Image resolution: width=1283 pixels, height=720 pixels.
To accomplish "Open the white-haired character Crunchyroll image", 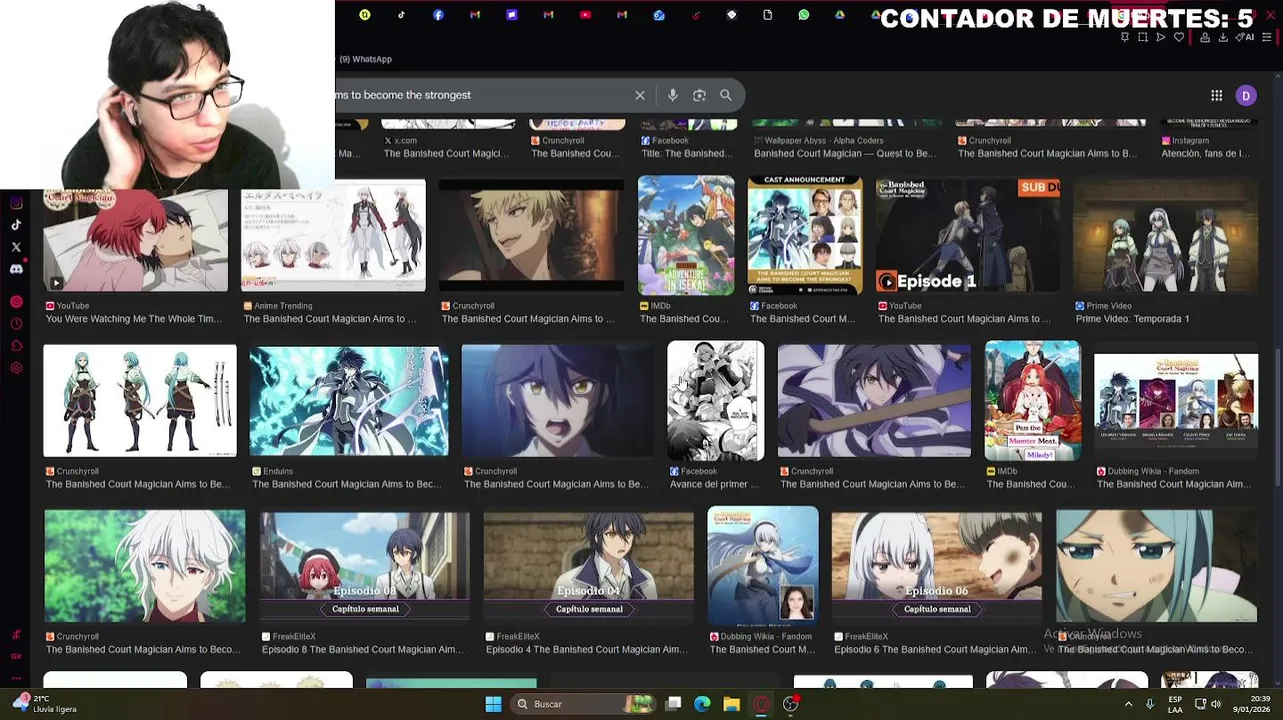I will point(145,566).
